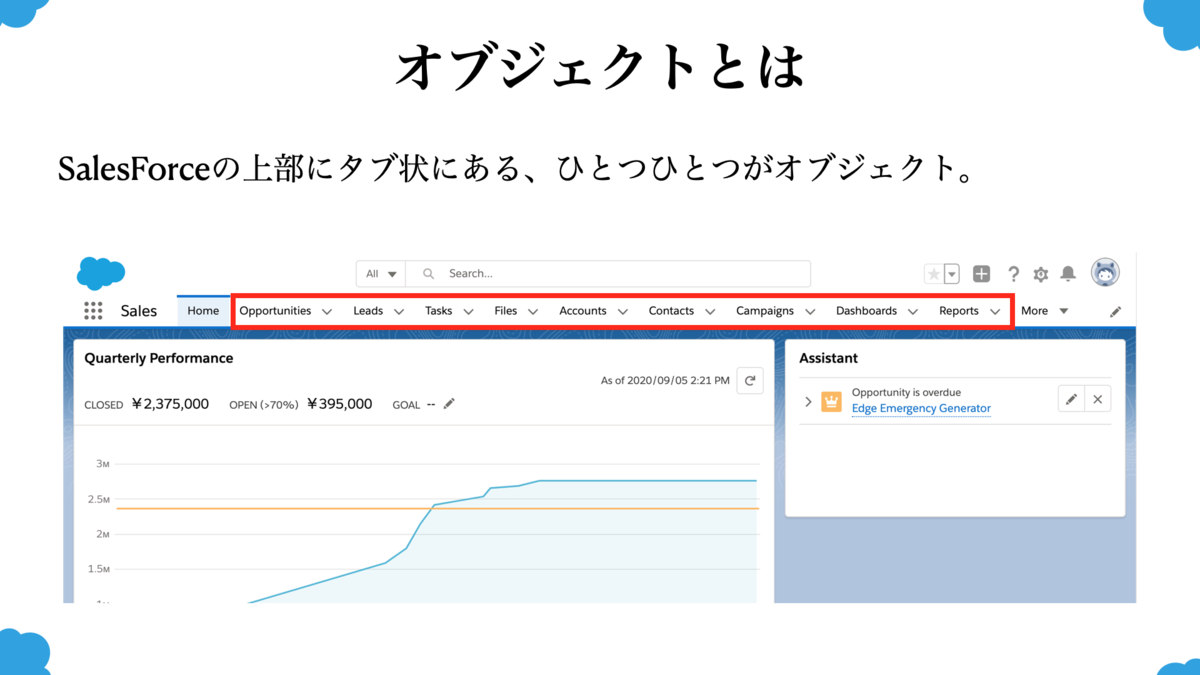Expand the Reports tab chevron
This screenshot has height=675, width=1200.
pos(995,311)
